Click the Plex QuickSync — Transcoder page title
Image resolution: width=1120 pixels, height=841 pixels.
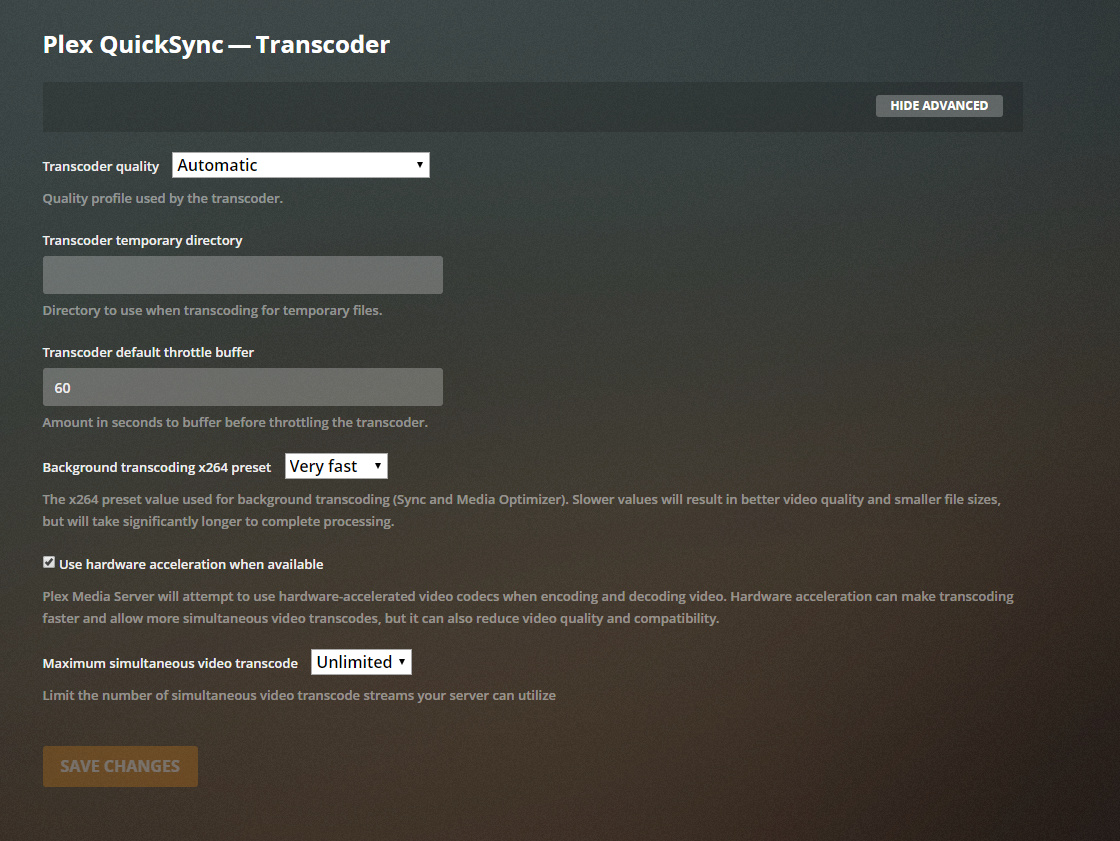(x=216, y=44)
